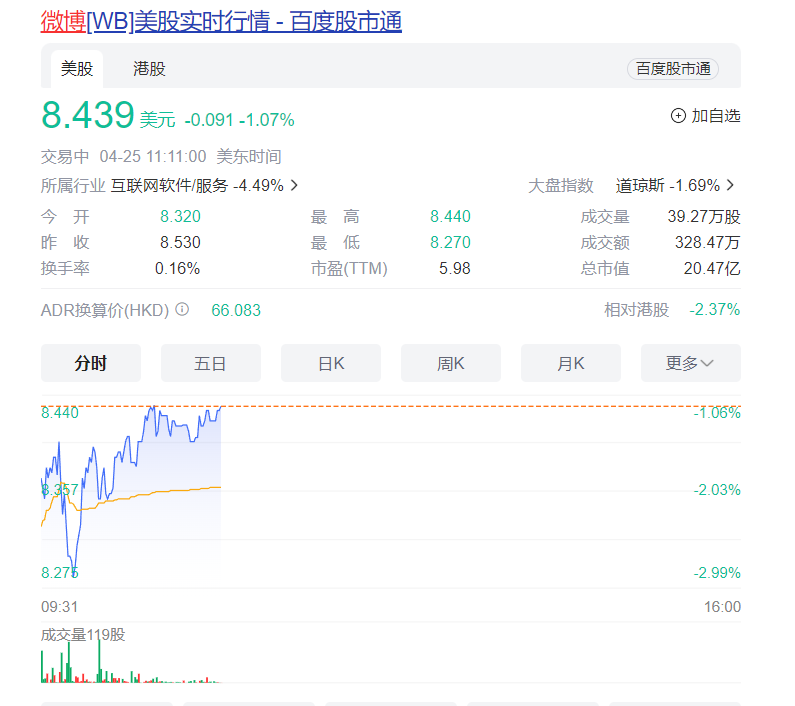This screenshot has width=795, height=706.
Task: Click the 换手率 value 0.16%
Action: pyautogui.click(x=177, y=268)
